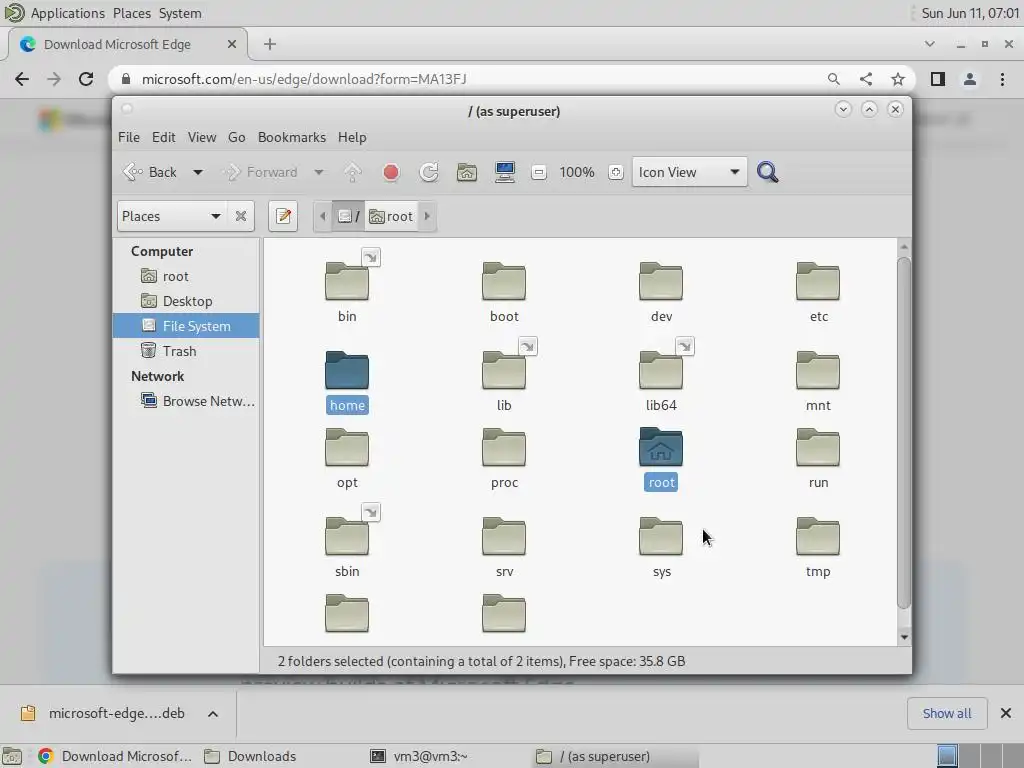This screenshot has width=1024, height=768.
Task: Click the file view vertical scrollbar
Action: [904, 433]
